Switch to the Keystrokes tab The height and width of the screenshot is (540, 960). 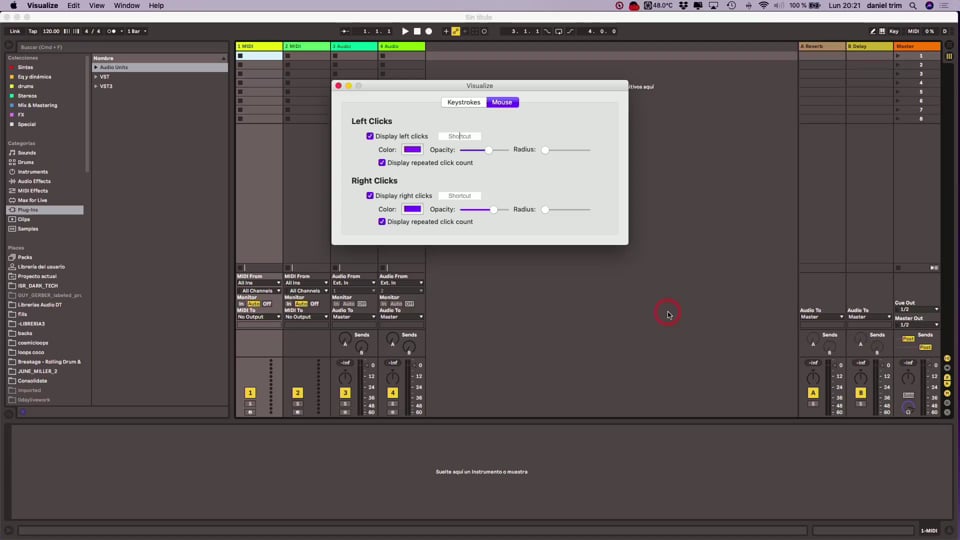click(463, 102)
